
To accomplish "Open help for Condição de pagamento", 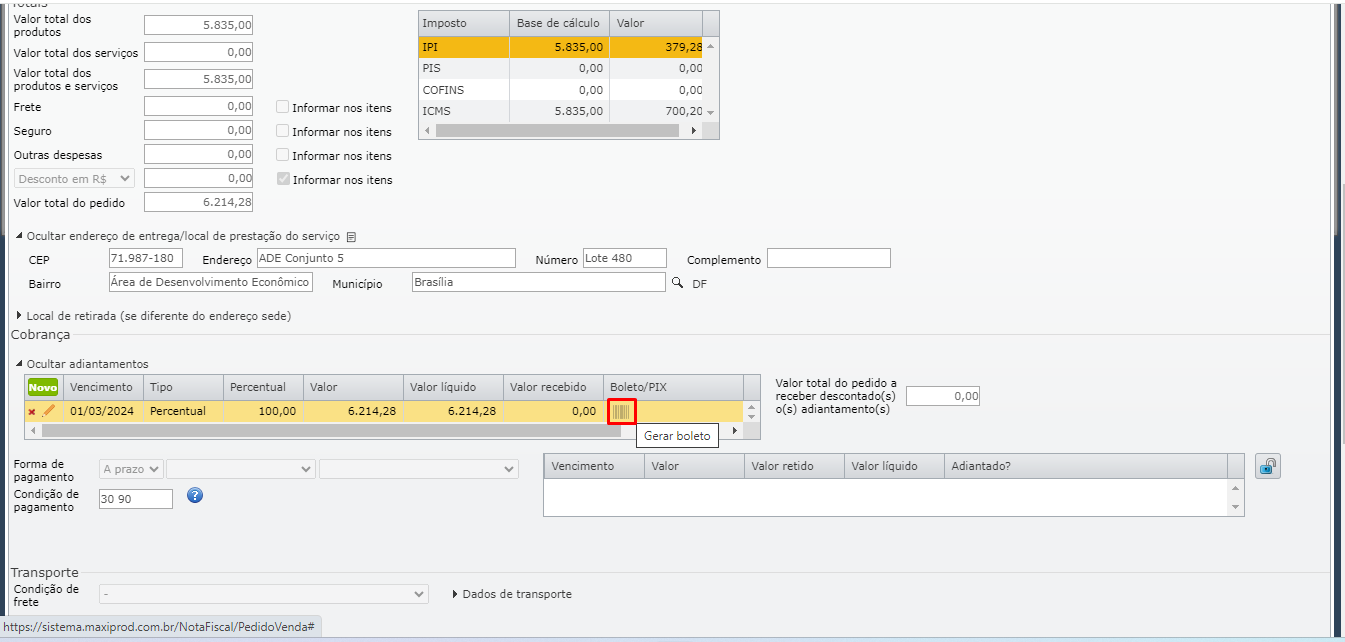I will point(195,495).
